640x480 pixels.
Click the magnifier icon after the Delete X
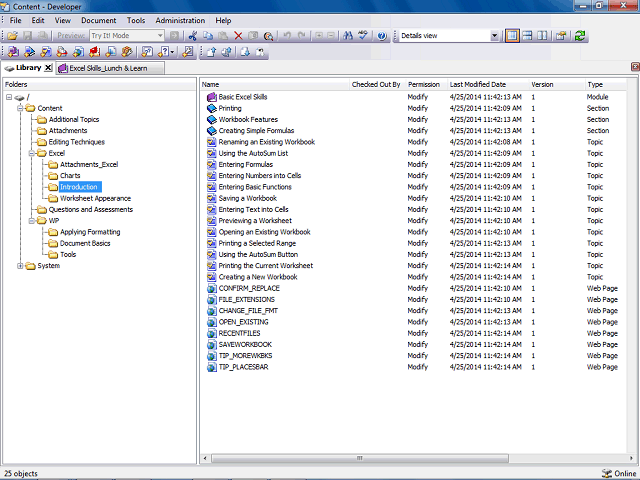pyautogui.click(x=268, y=36)
